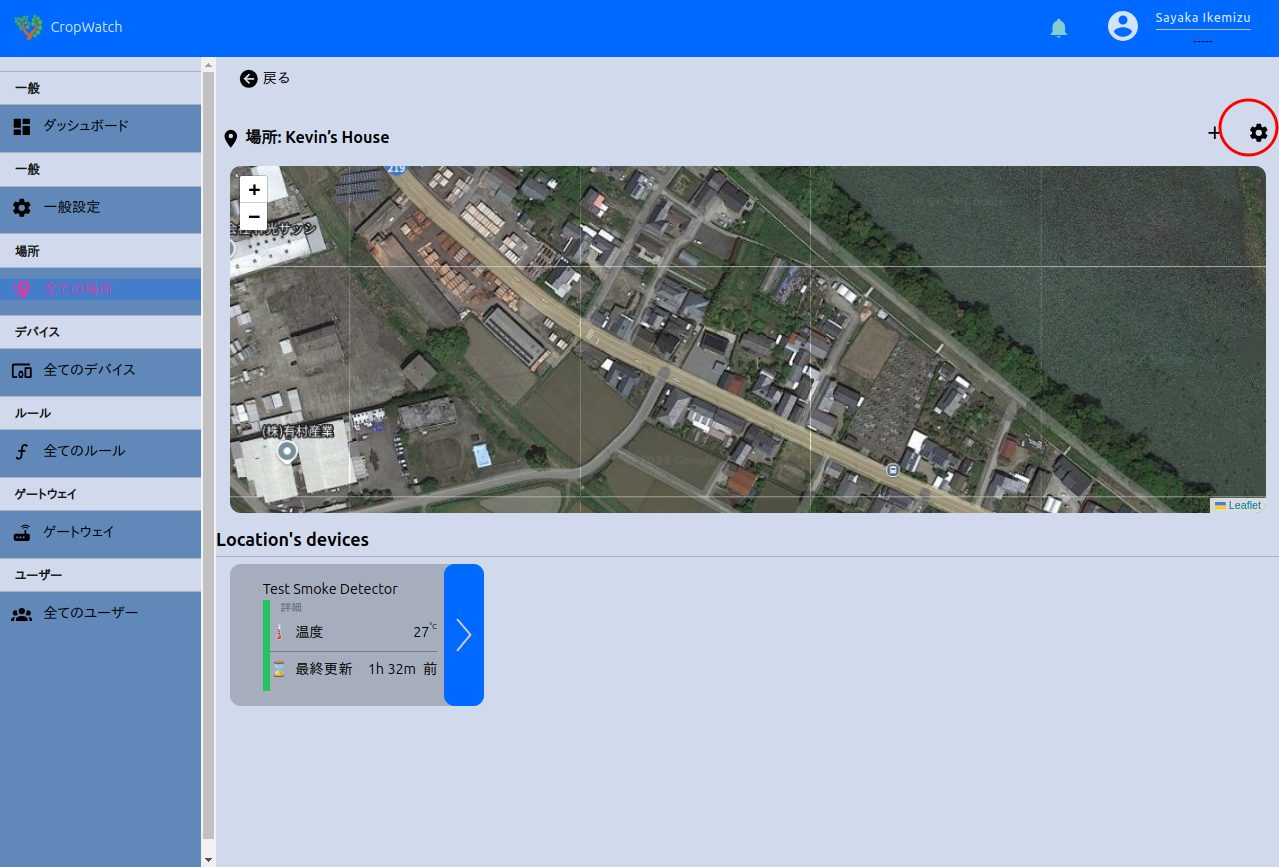Click the notification bell icon
The height and width of the screenshot is (867, 1279).
[x=1058, y=28]
